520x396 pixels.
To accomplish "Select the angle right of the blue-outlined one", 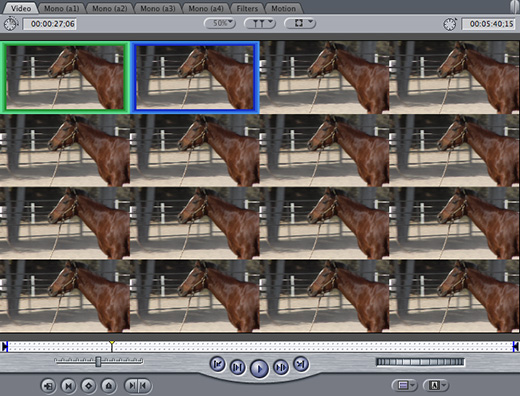I will (324, 77).
